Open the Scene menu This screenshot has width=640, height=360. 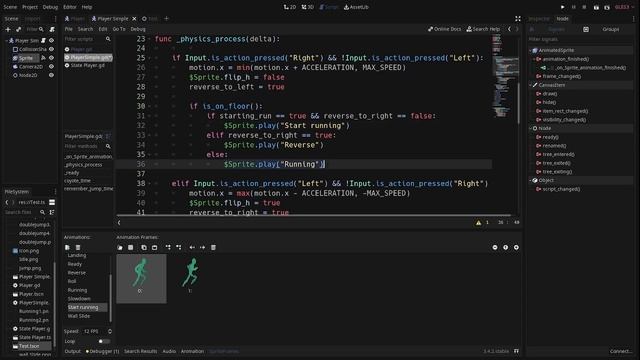10,7
